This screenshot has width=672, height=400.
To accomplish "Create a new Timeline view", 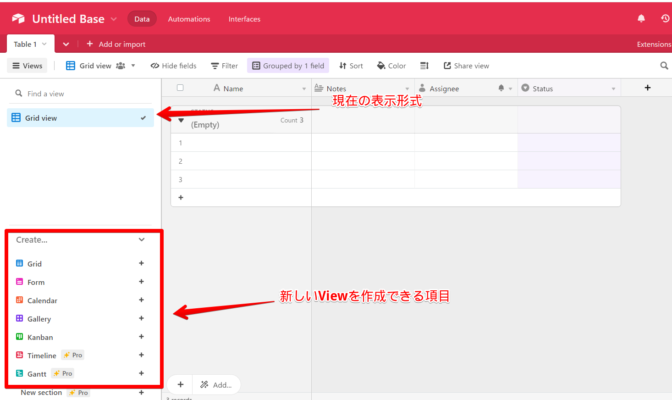I will tap(141, 355).
